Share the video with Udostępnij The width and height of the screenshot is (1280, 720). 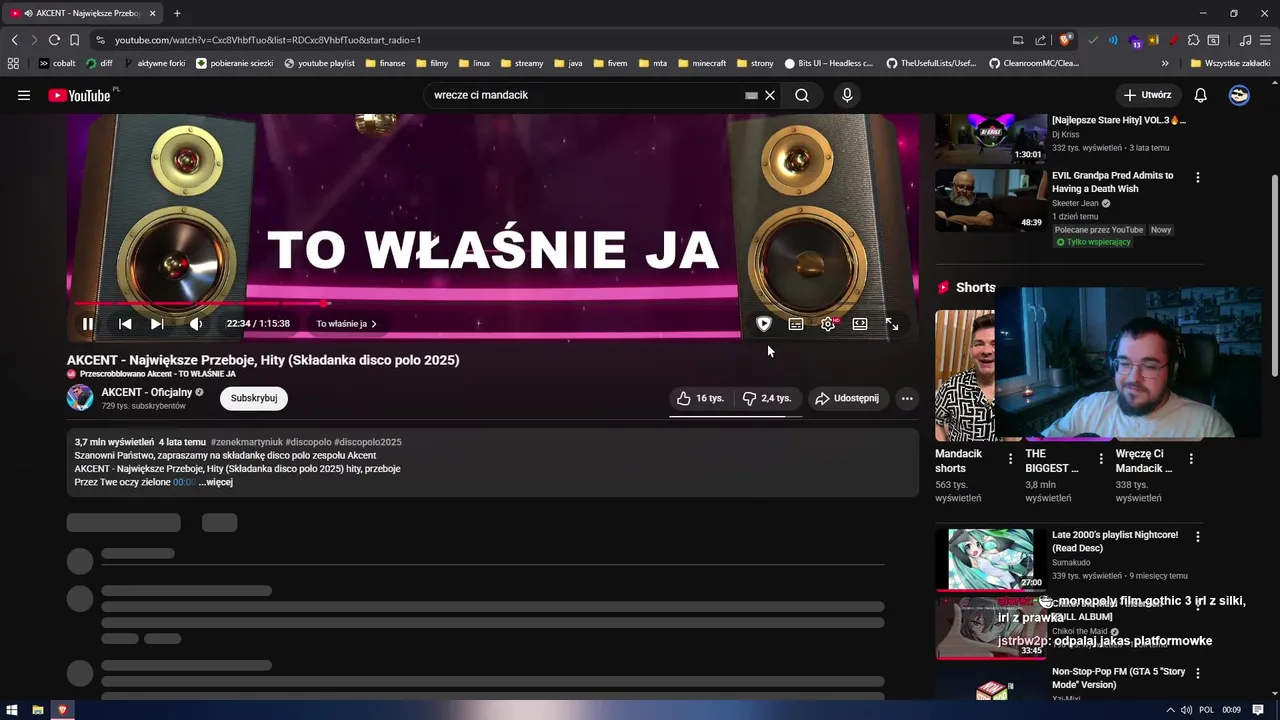(x=847, y=398)
